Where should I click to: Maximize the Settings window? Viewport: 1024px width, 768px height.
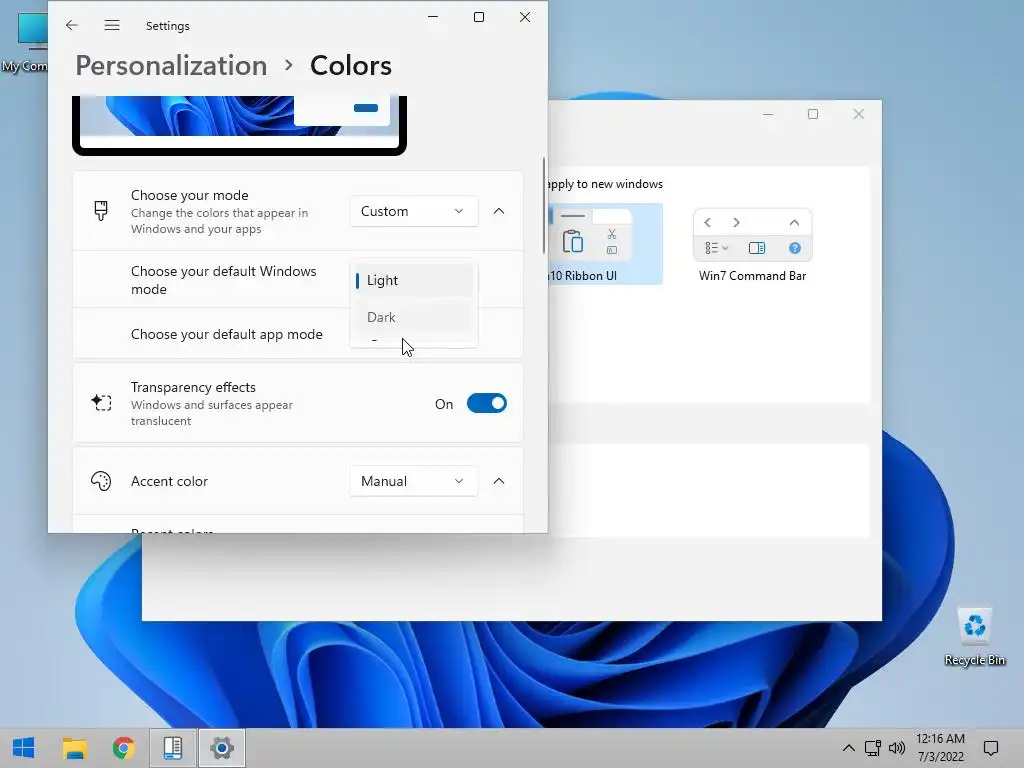point(479,17)
